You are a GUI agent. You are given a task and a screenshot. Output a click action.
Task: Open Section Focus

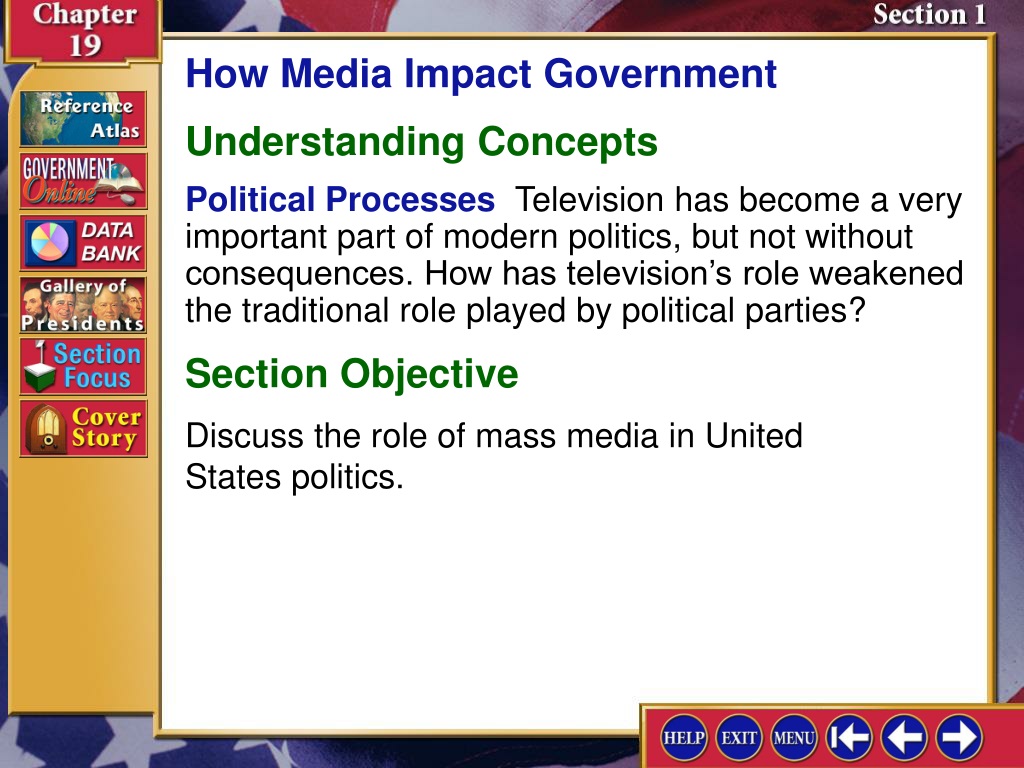pos(83,366)
